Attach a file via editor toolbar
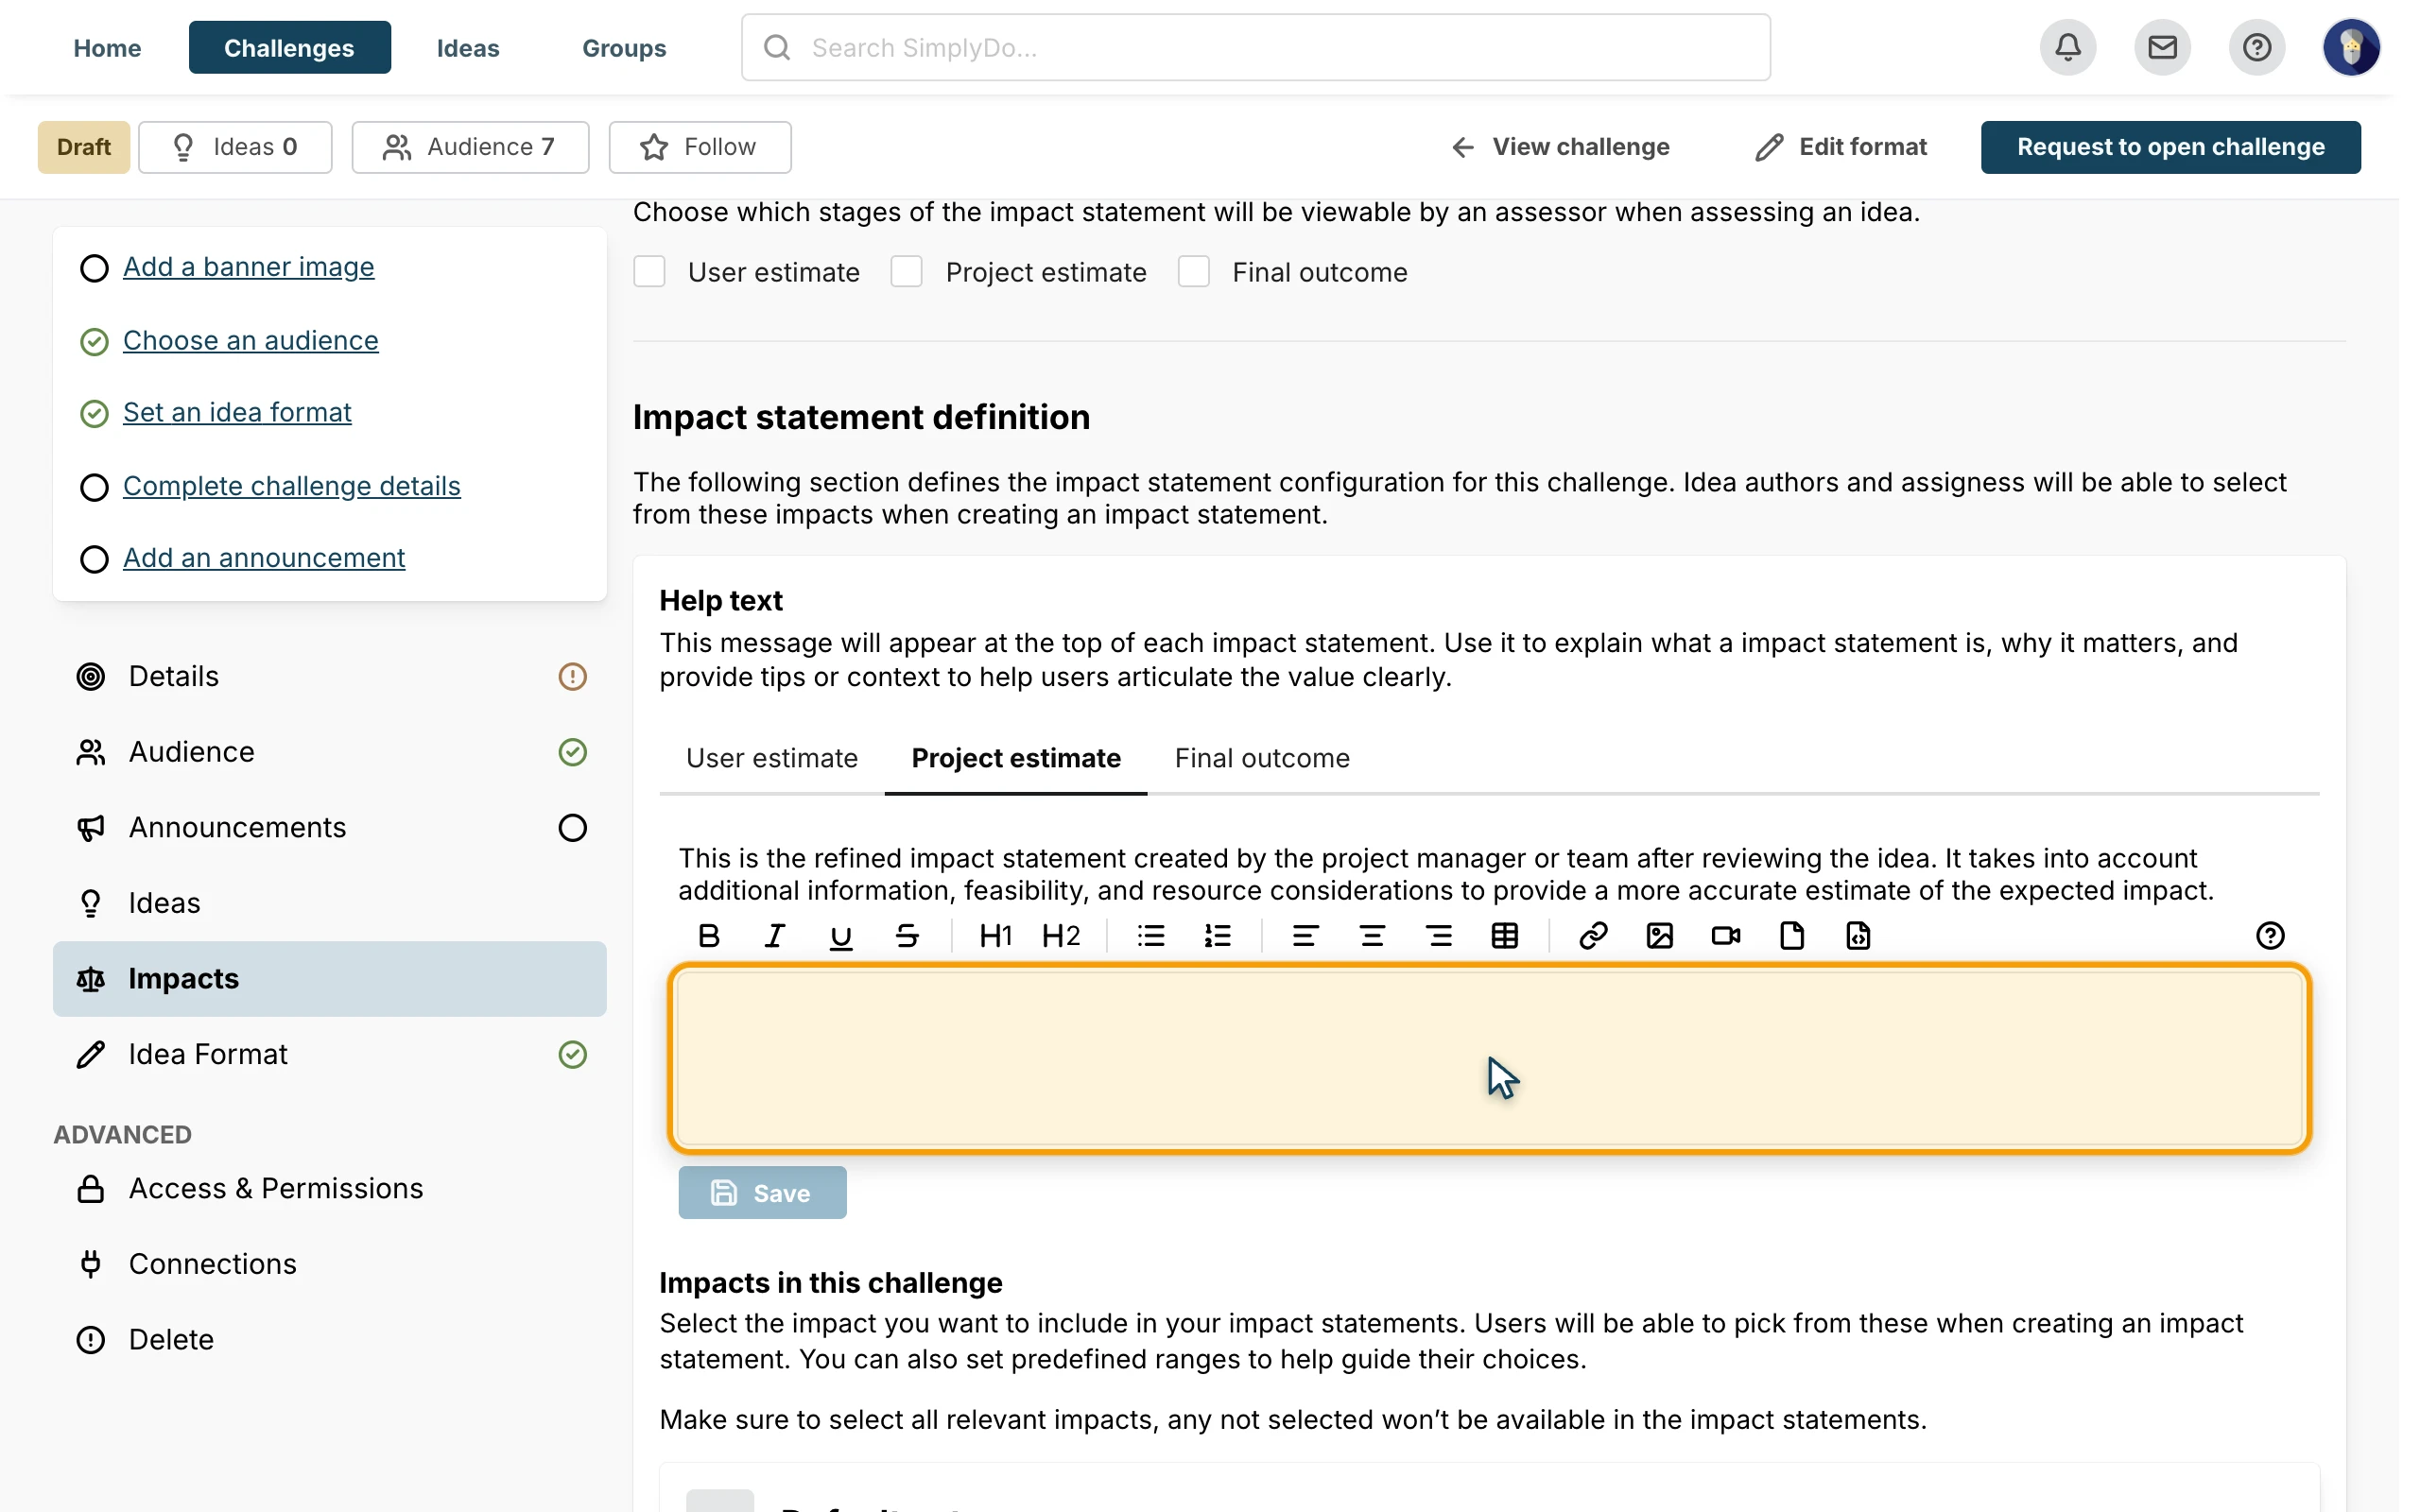The image size is (2420, 1512). 1792,936
